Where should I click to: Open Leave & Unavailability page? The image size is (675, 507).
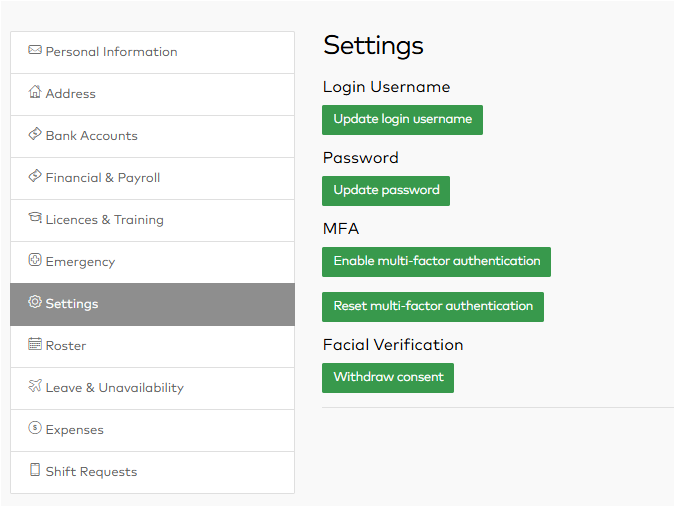[x=152, y=389]
